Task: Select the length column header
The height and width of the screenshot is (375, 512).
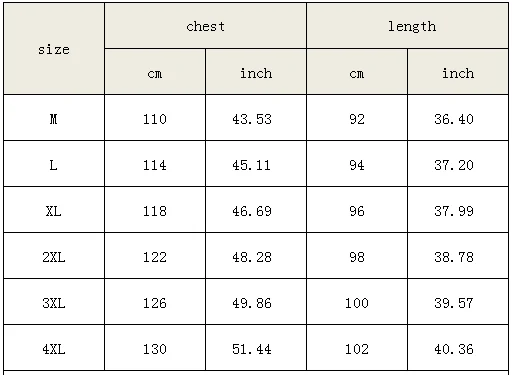Action: [407, 26]
